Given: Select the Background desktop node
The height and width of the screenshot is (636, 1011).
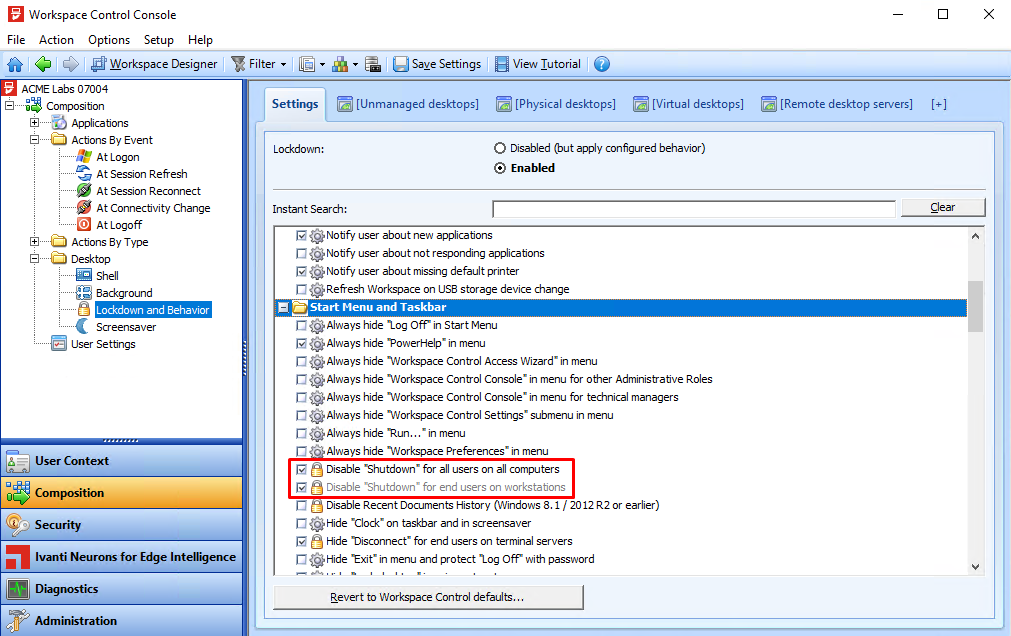Looking at the screenshot, I should tap(124, 293).
